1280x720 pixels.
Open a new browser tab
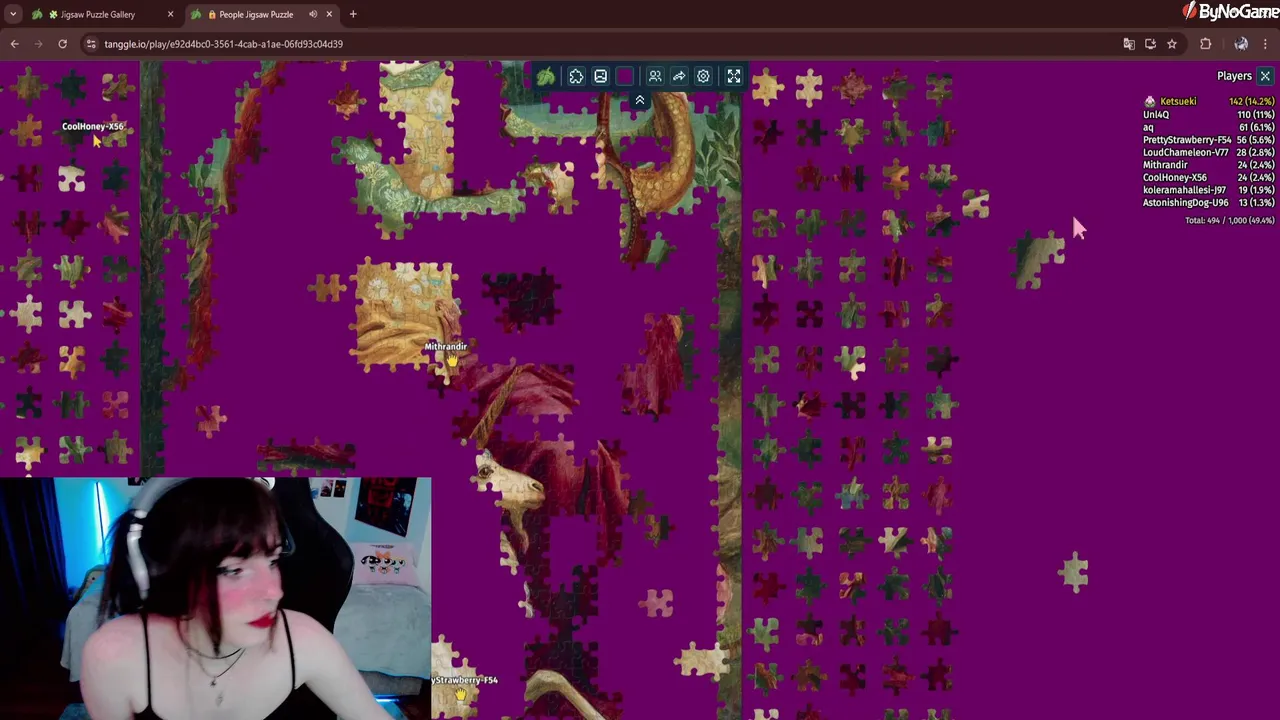point(353,14)
